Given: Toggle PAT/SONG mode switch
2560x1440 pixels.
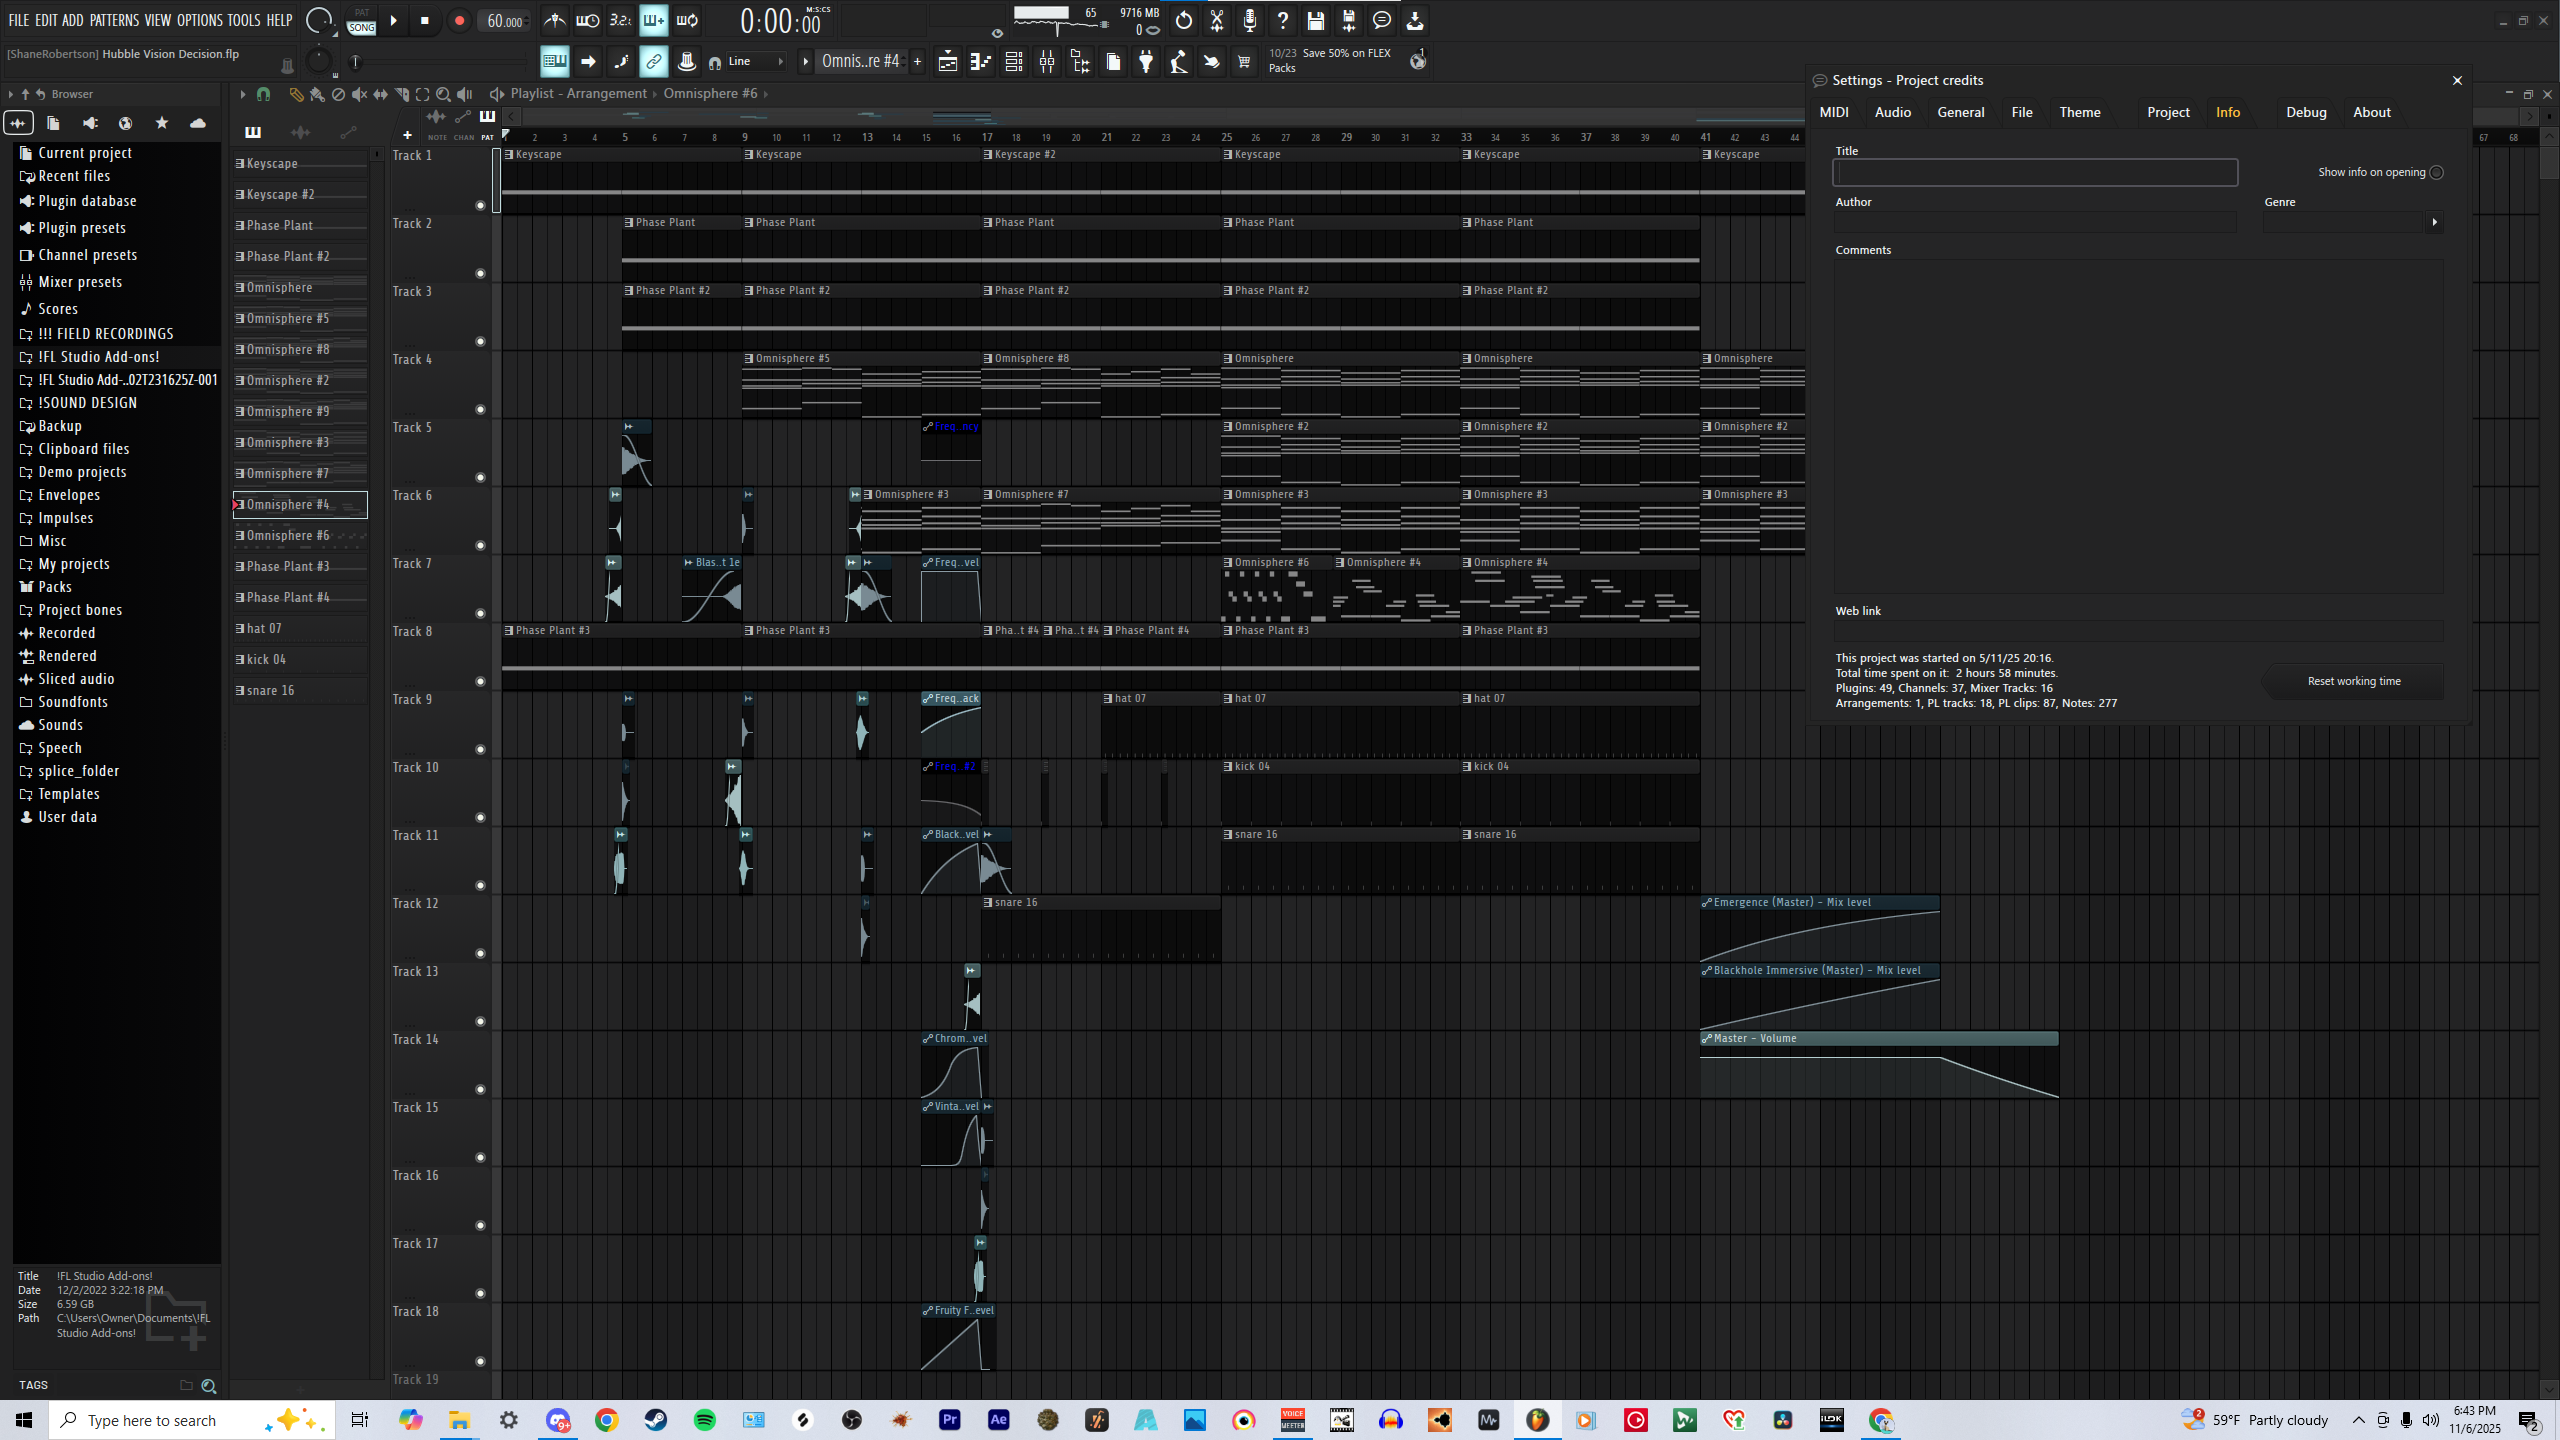Looking at the screenshot, I should [362, 21].
